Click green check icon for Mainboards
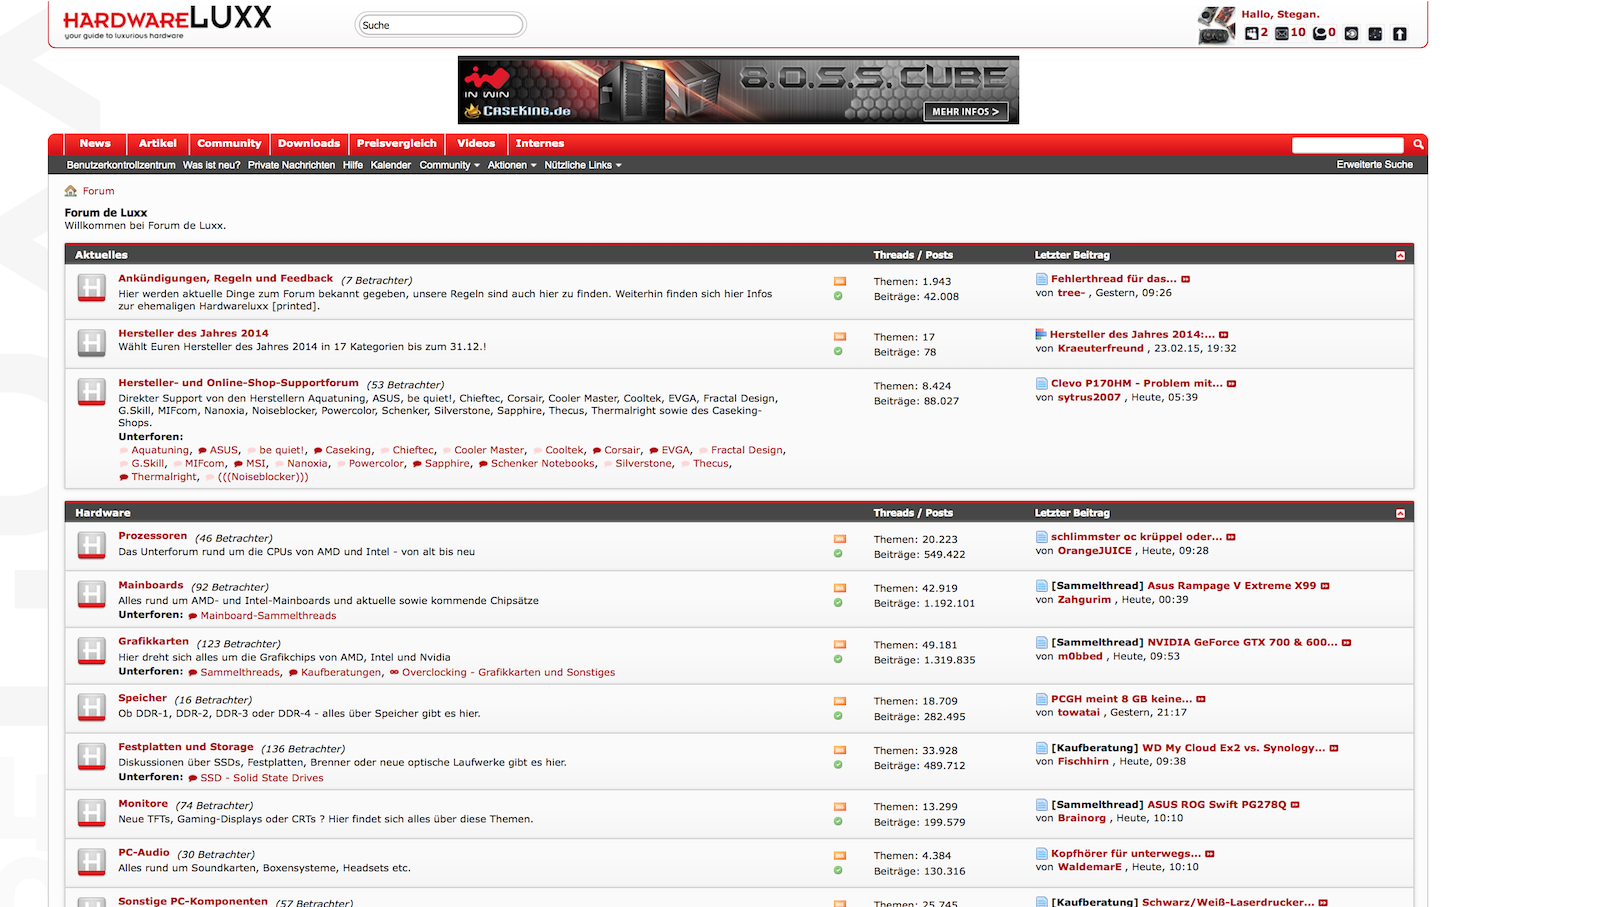This screenshot has width=1600, height=907. [838, 603]
